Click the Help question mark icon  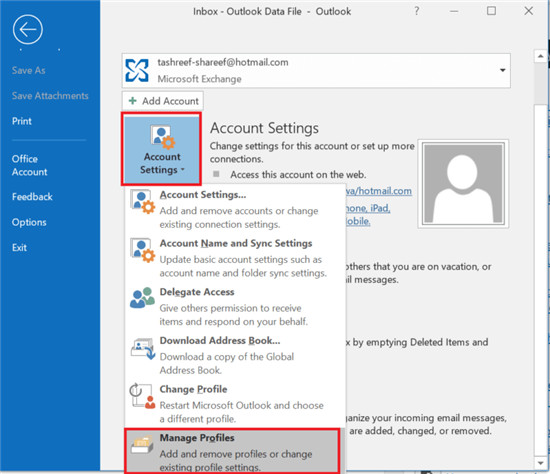point(417,11)
